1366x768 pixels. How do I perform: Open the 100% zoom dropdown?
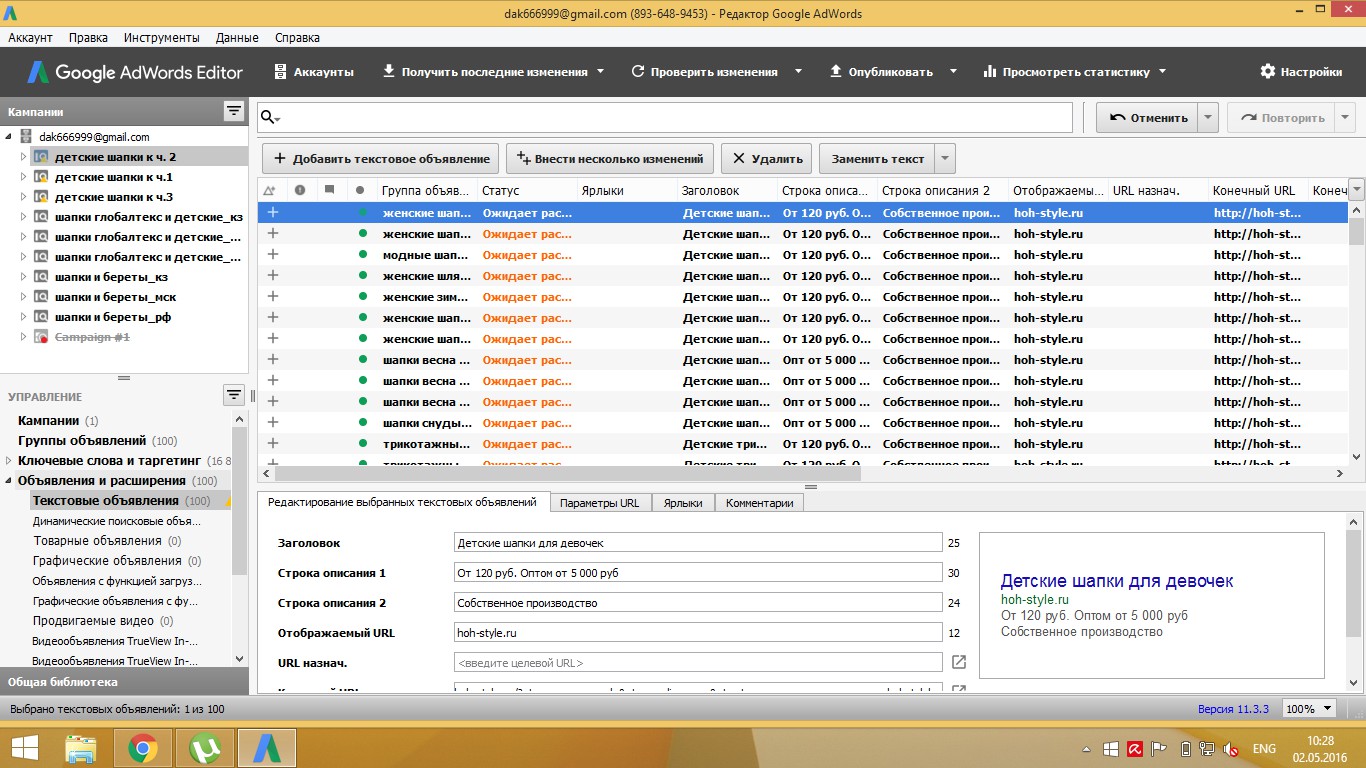pyautogui.click(x=1309, y=708)
